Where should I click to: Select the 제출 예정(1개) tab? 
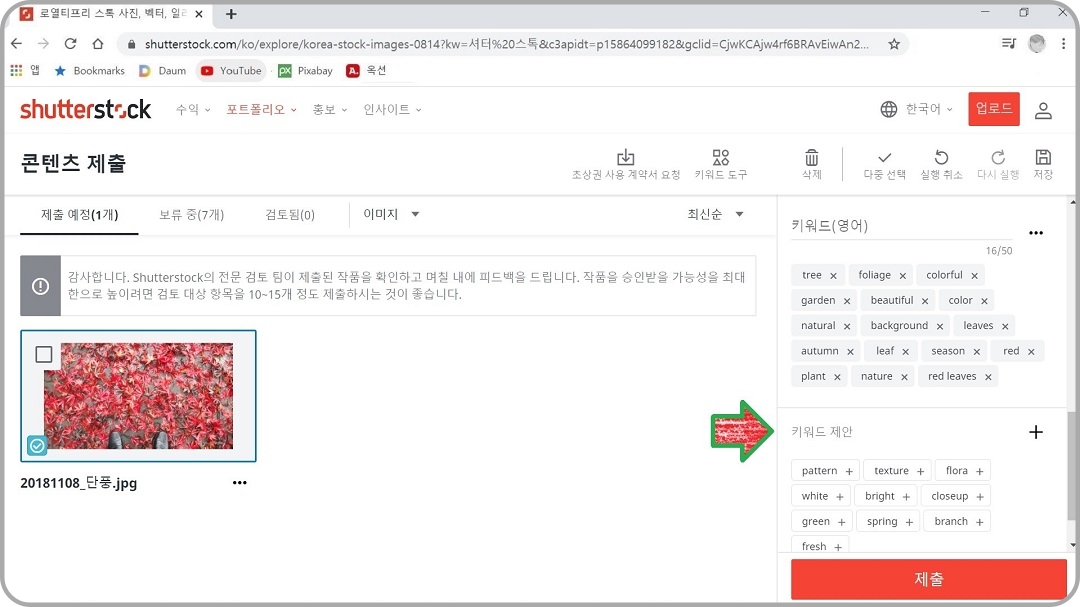pyautogui.click(x=79, y=215)
